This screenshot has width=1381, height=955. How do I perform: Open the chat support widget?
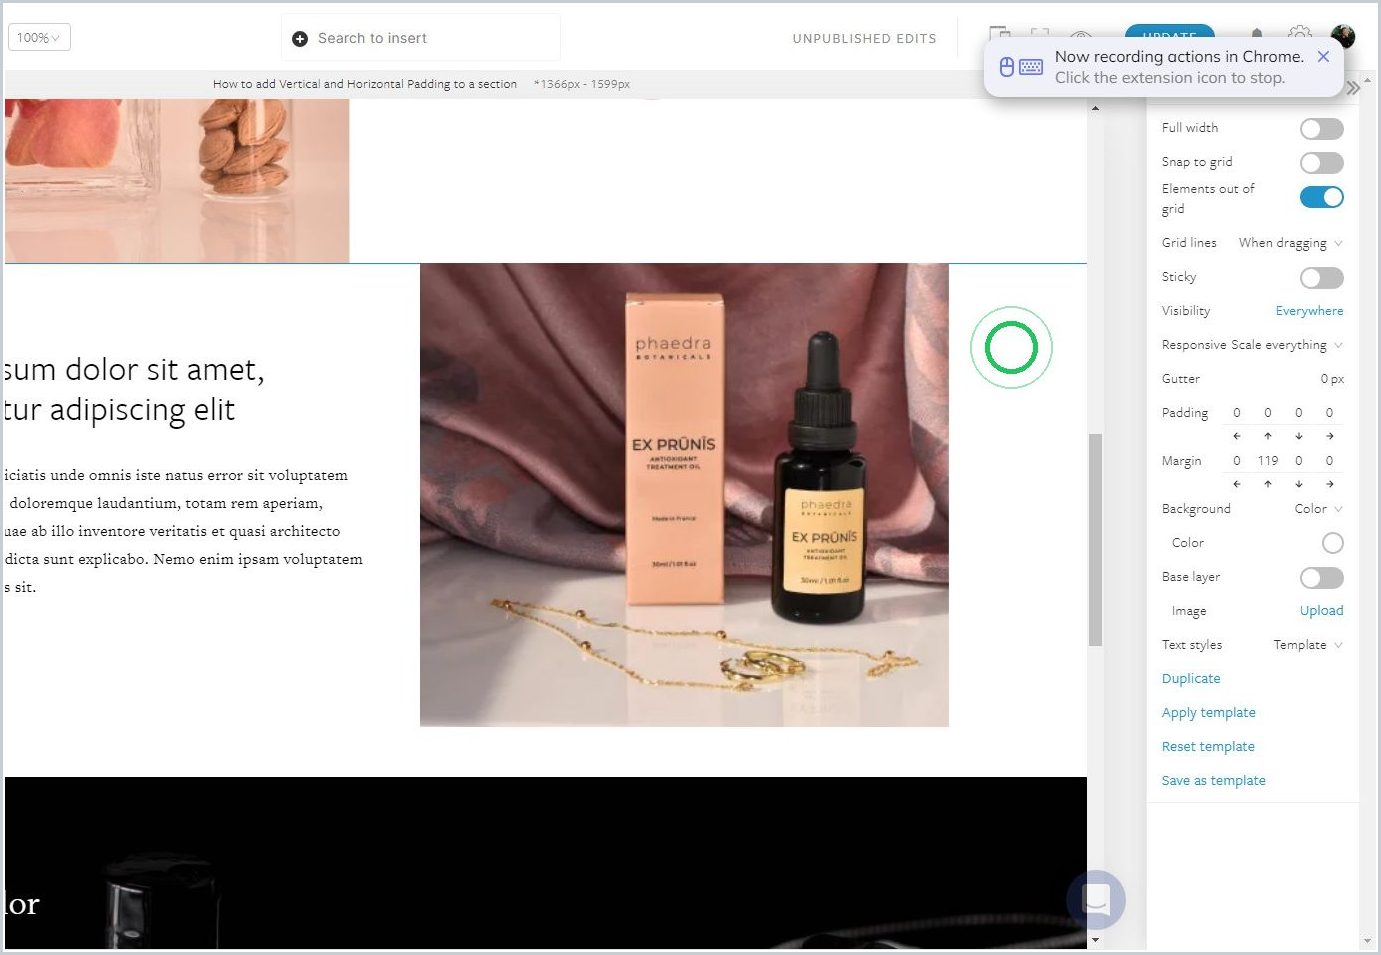(x=1096, y=899)
